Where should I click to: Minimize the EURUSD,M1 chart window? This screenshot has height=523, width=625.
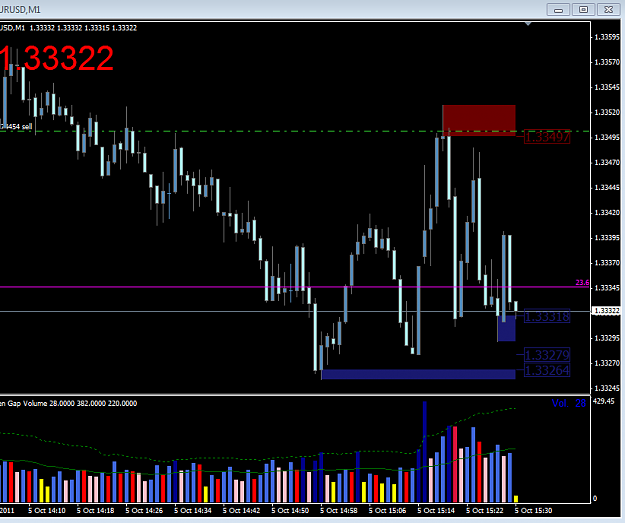tap(558, 10)
